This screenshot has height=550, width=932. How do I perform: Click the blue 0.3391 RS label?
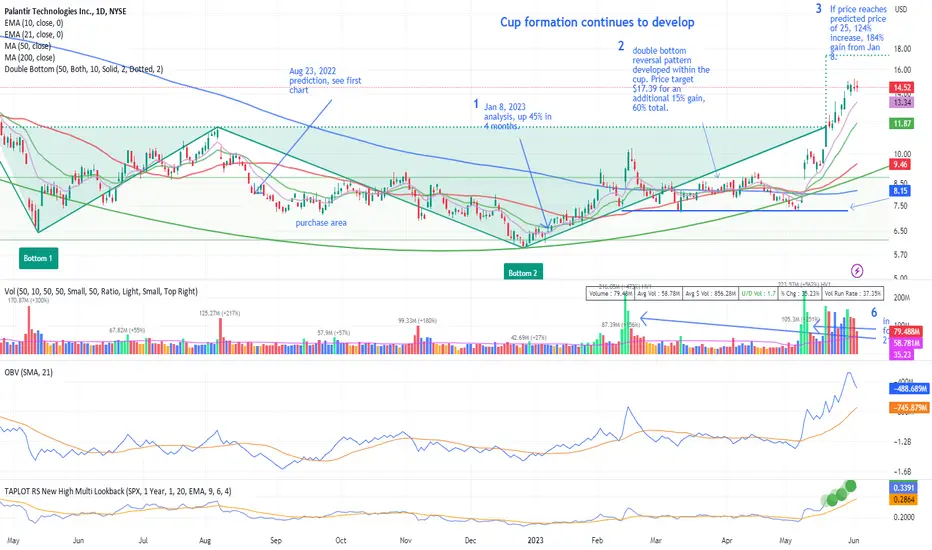click(903, 488)
